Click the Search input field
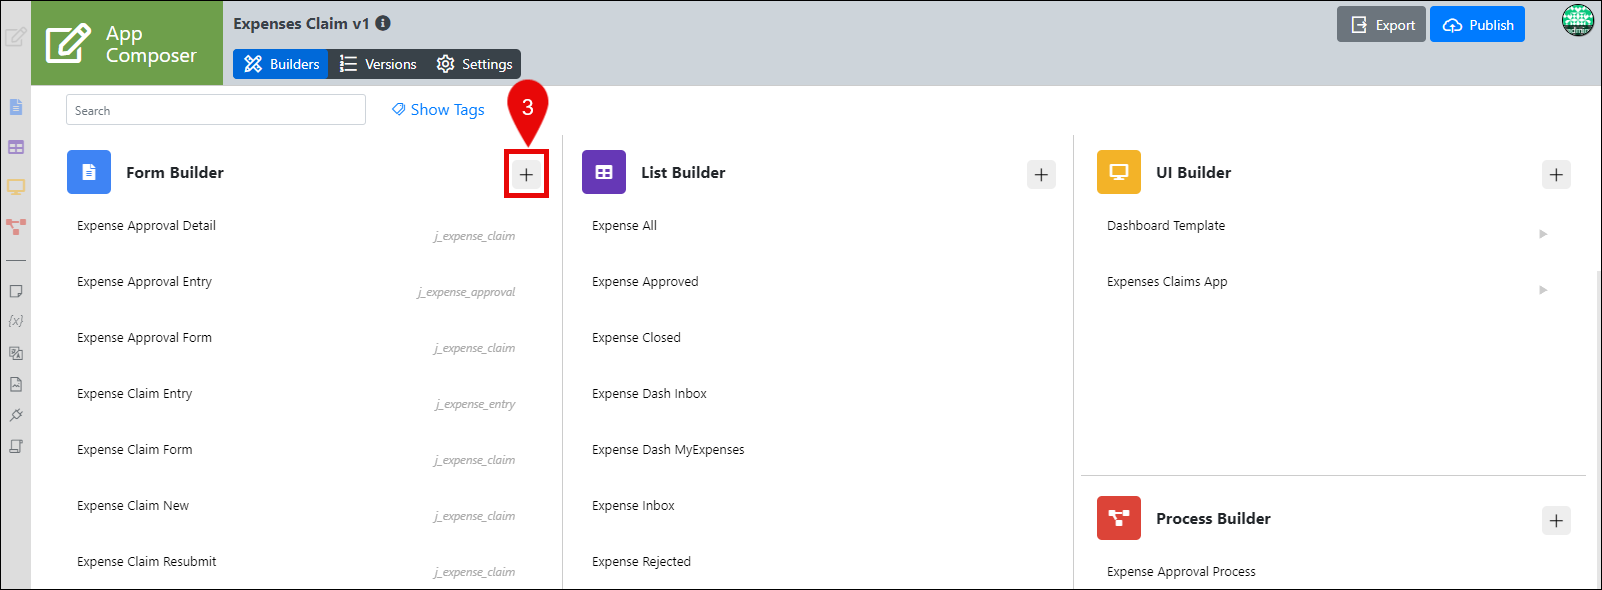The height and width of the screenshot is (590, 1602). coord(216,110)
